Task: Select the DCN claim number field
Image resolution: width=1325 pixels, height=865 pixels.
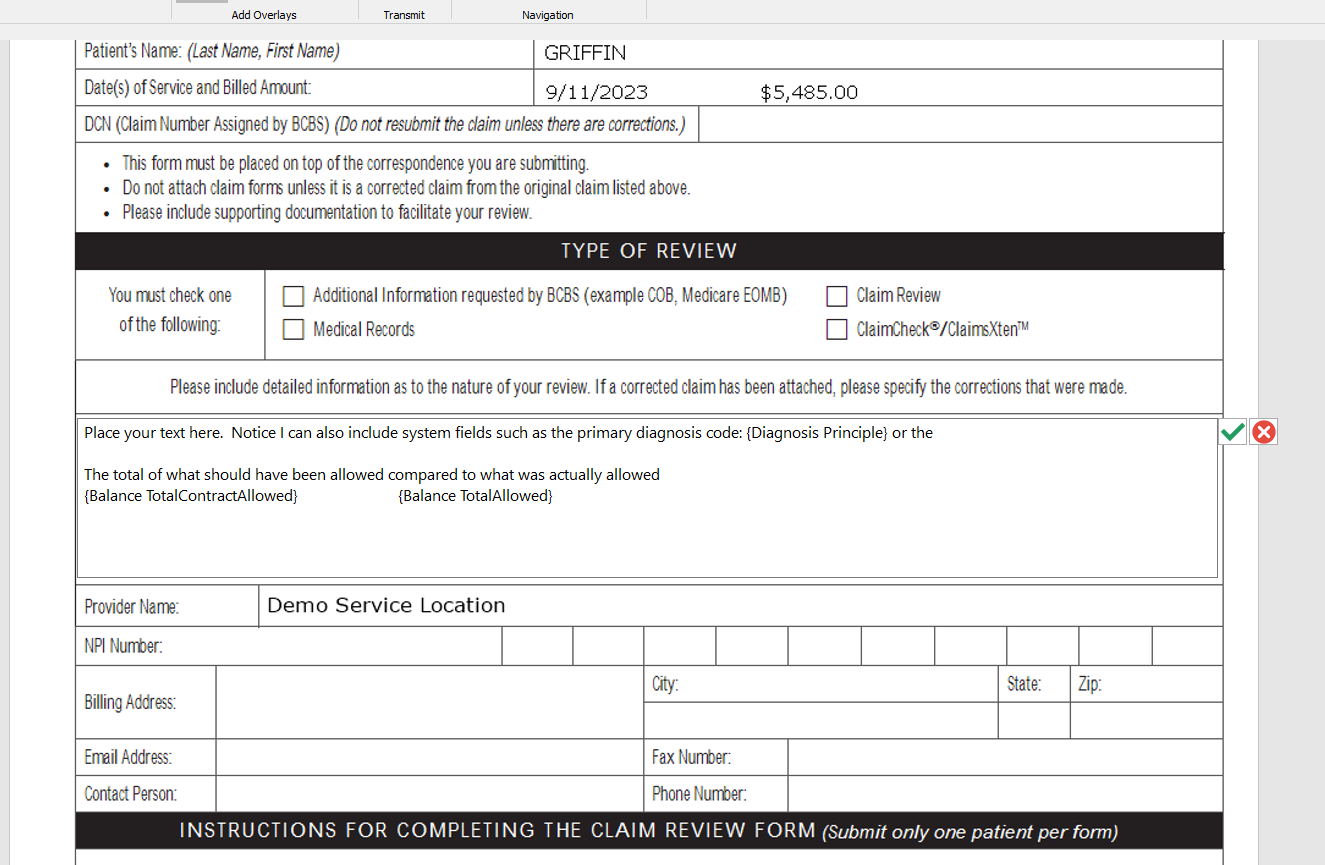Action: point(960,124)
